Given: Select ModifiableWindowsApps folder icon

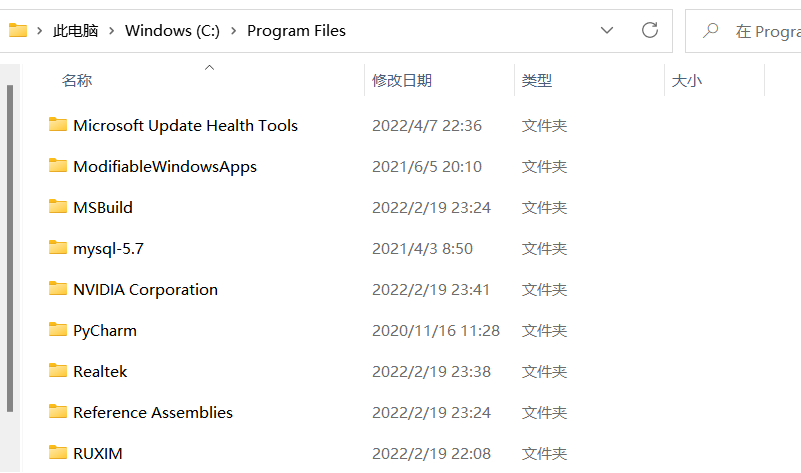Looking at the screenshot, I should (58, 165).
